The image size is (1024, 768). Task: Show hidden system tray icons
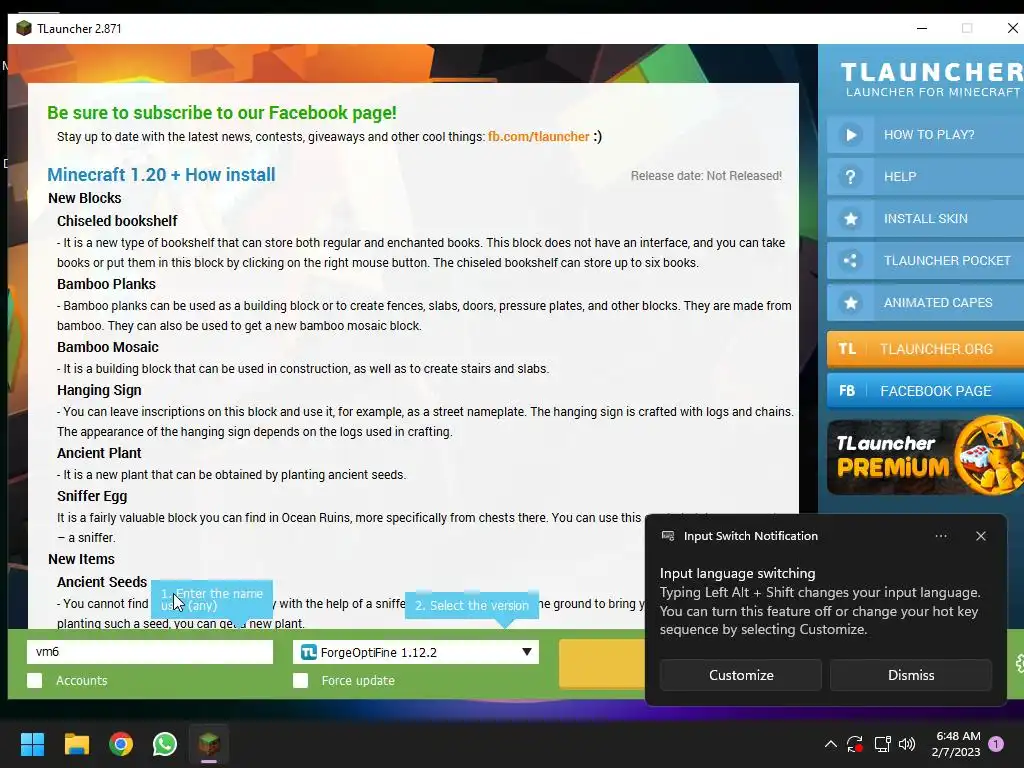(831, 744)
